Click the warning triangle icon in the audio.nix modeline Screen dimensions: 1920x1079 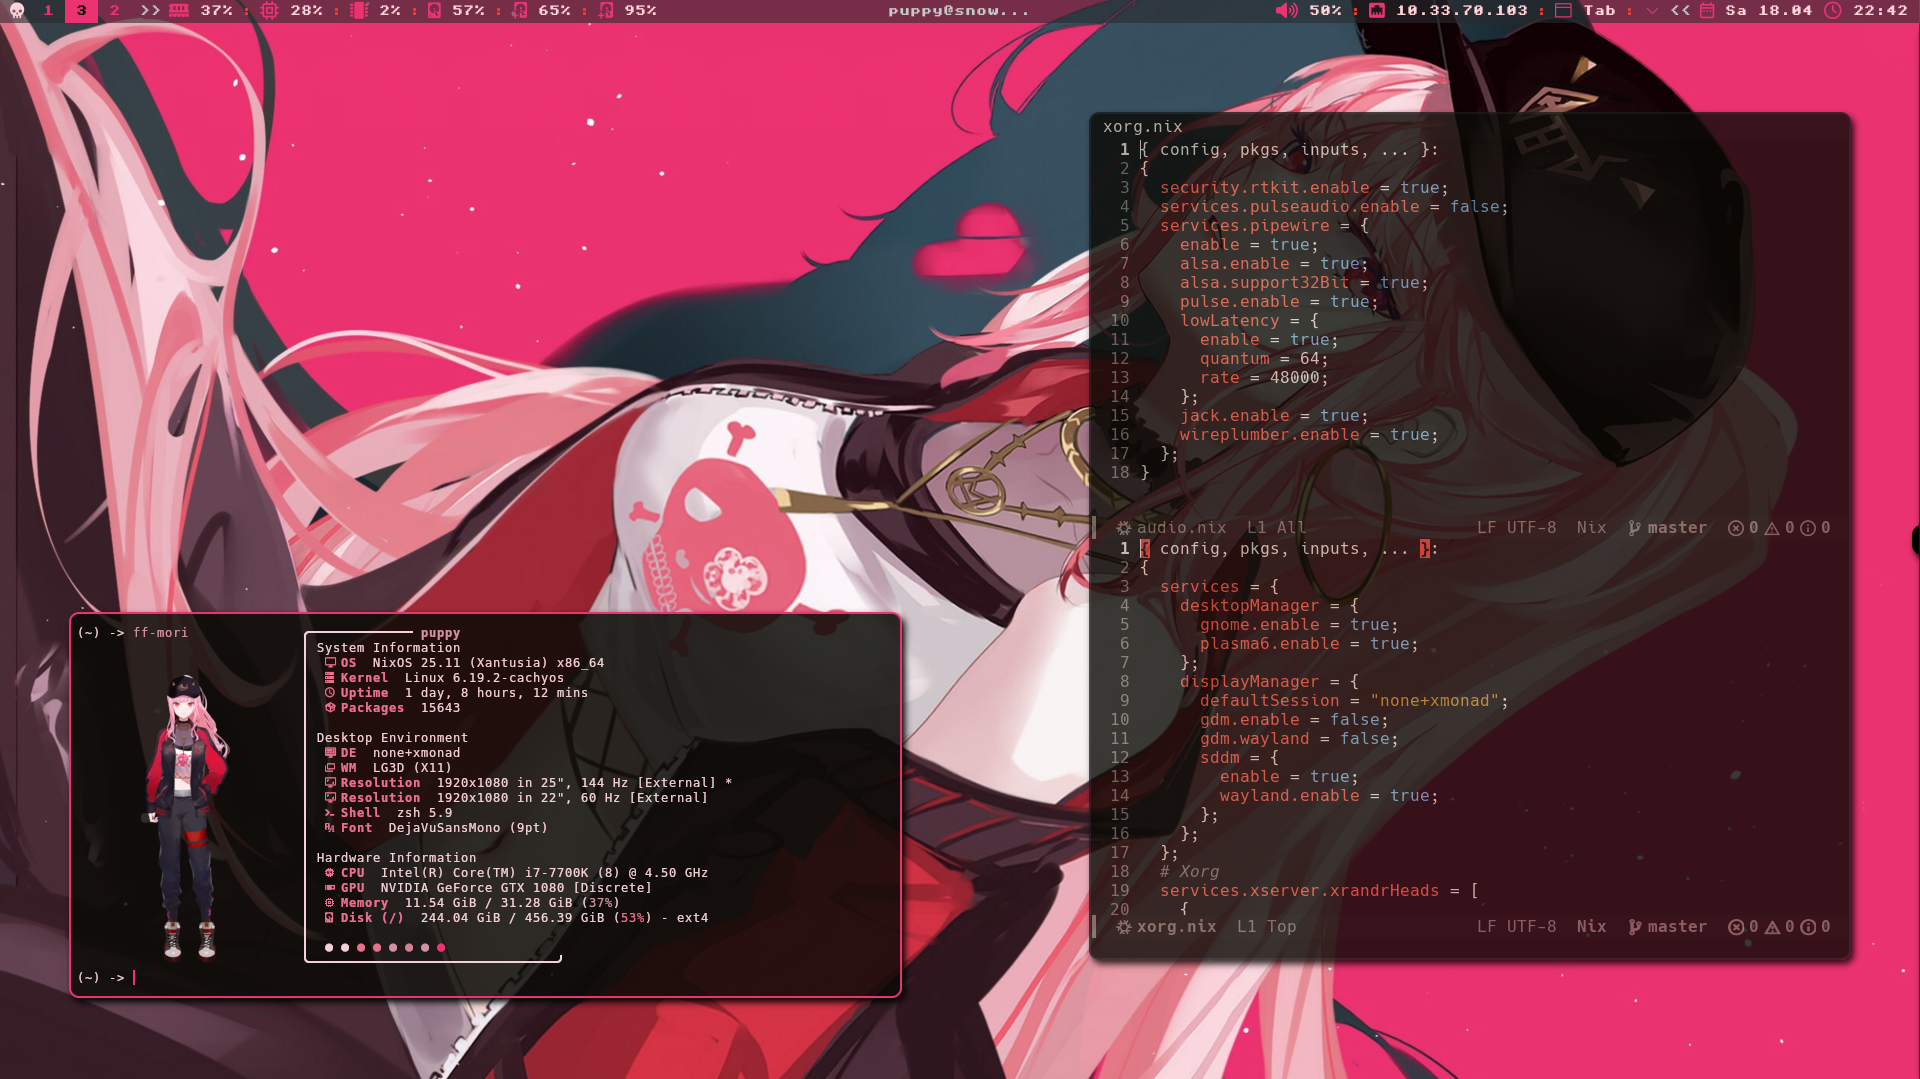(x=1772, y=528)
